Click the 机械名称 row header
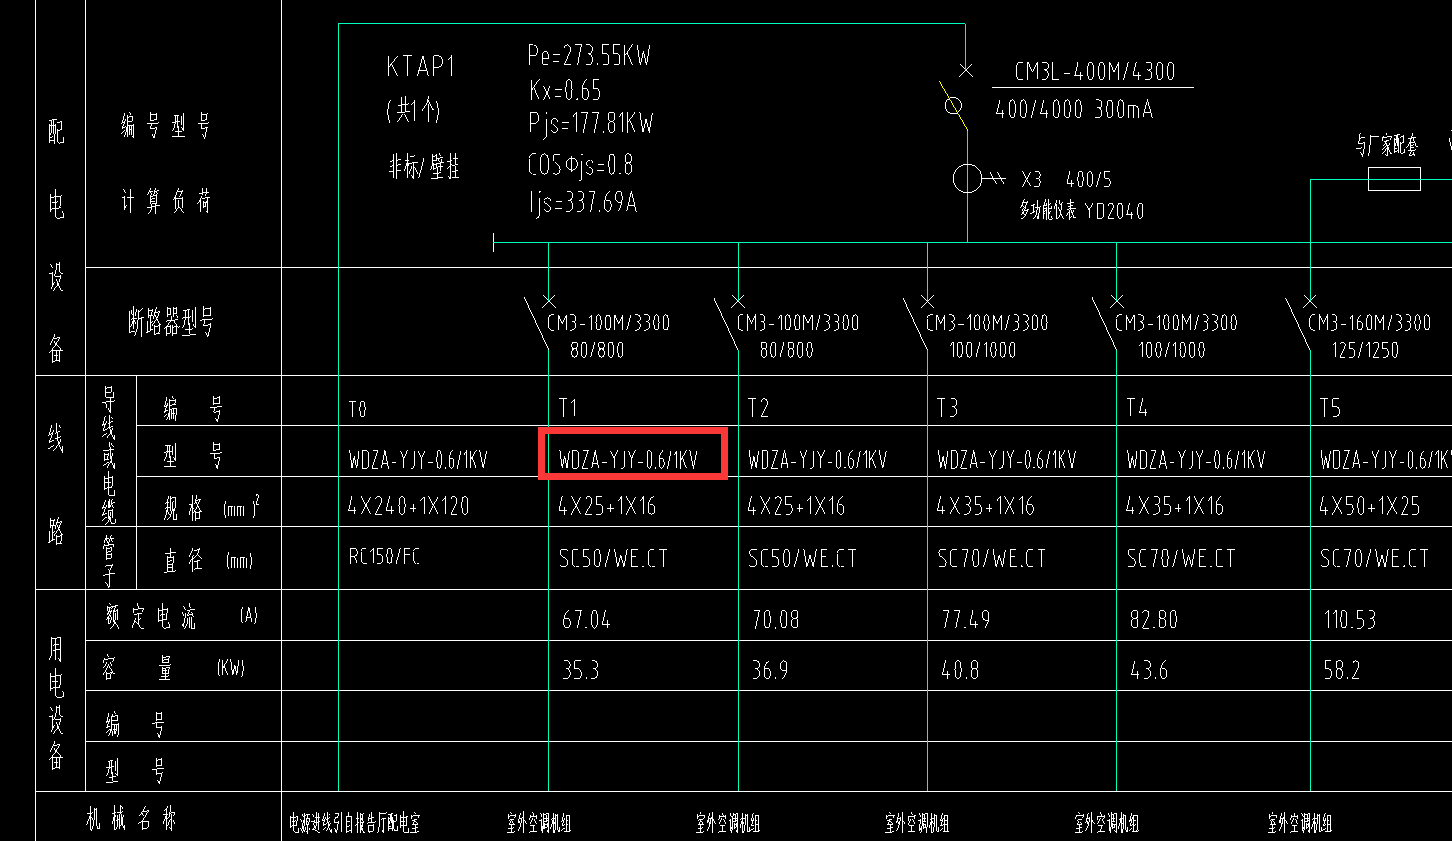Viewport: 1452px width, 841px height. [x=131, y=820]
